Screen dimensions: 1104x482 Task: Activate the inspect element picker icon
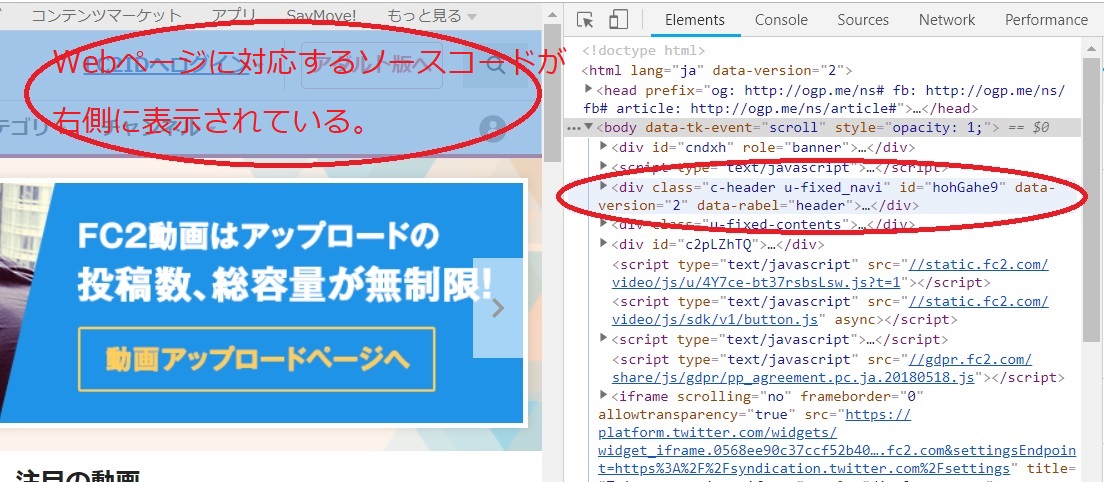click(x=585, y=20)
